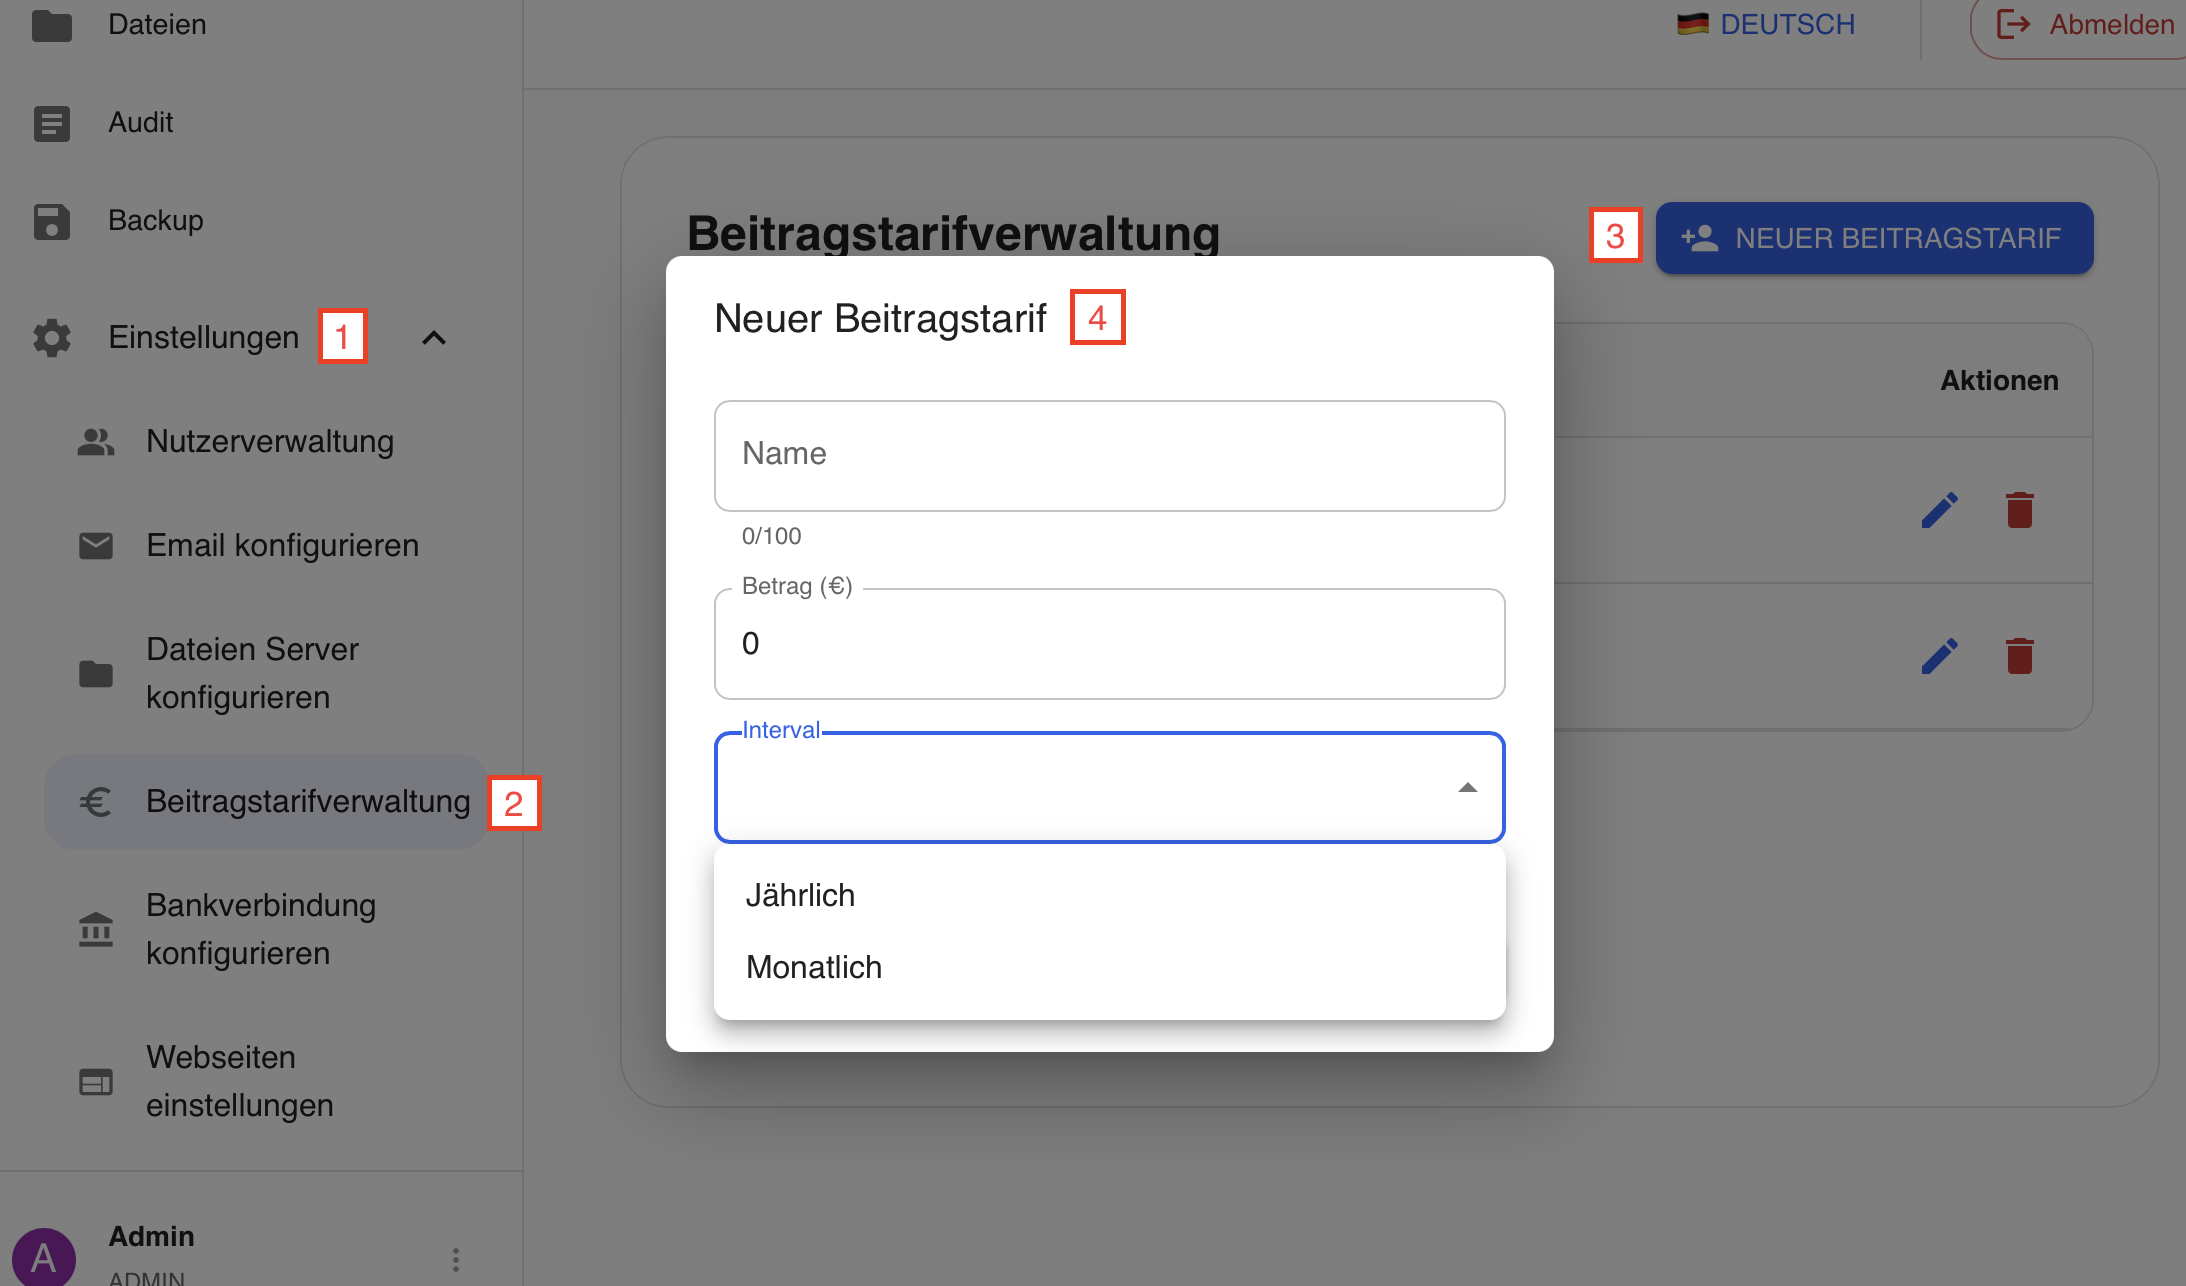Screen dimensions: 2186x1286
Task: Click the delete trash in second table row
Action: [x=2020, y=656]
